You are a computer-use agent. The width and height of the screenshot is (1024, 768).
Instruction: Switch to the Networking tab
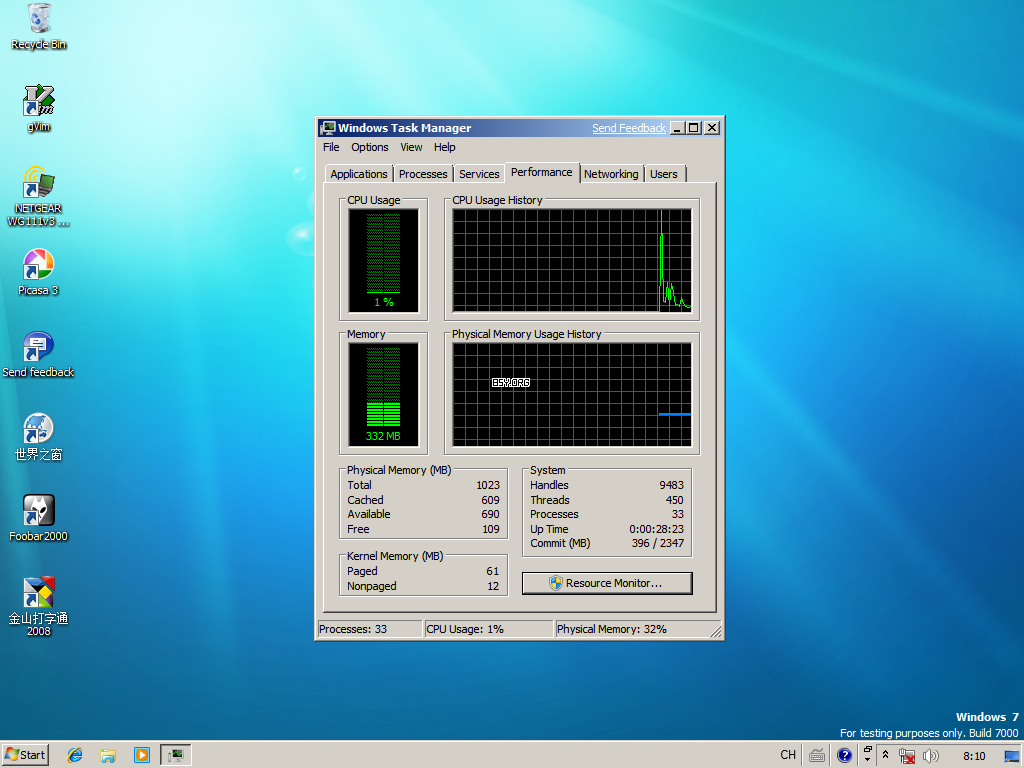[611, 174]
